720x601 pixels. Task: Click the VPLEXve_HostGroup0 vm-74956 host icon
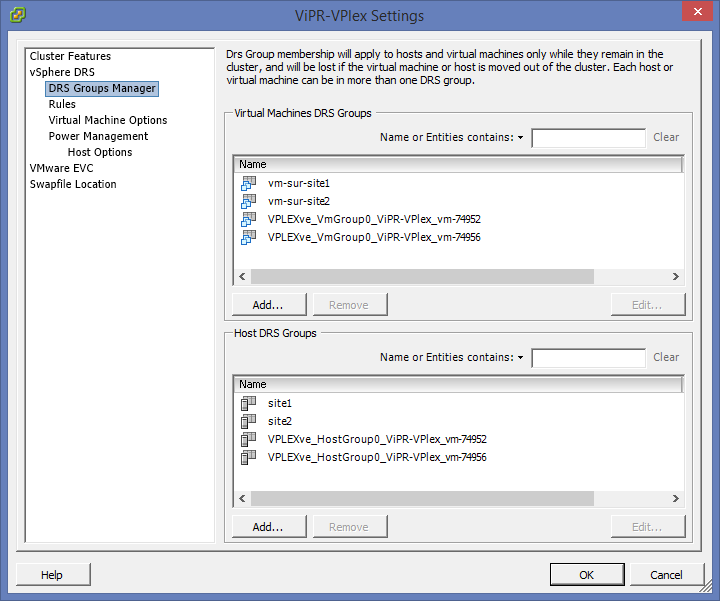tap(249, 458)
